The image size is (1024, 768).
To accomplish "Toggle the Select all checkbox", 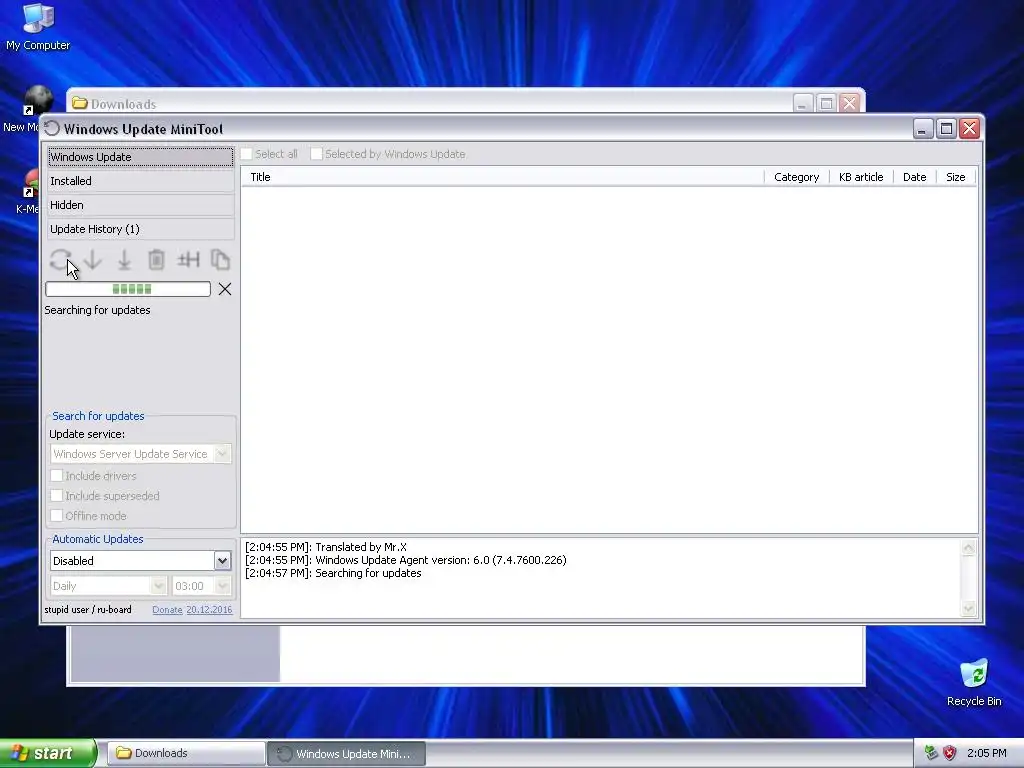I will pos(246,154).
